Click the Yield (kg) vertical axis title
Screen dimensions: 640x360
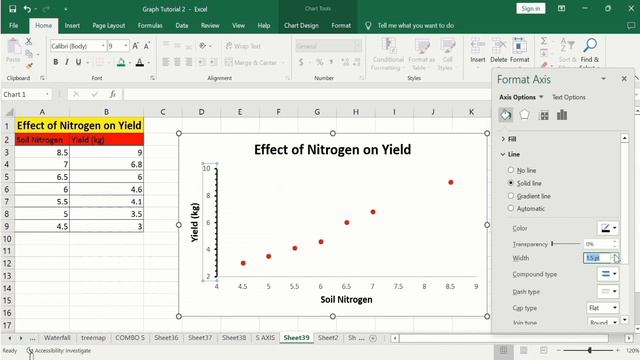click(x=195, y=222)
